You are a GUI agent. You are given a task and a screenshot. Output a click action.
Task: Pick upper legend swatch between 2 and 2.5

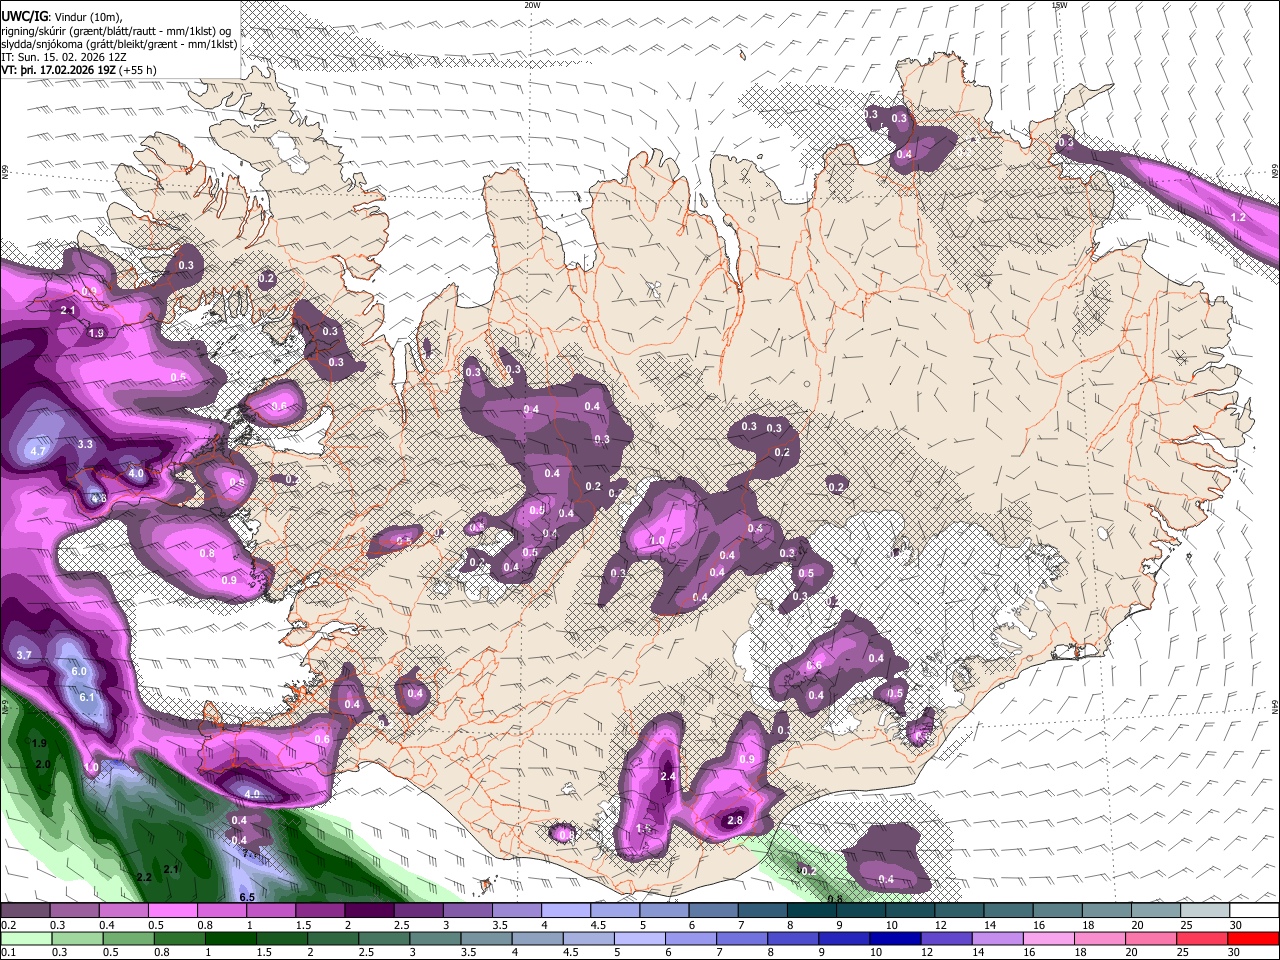click(x=369, y=911)
